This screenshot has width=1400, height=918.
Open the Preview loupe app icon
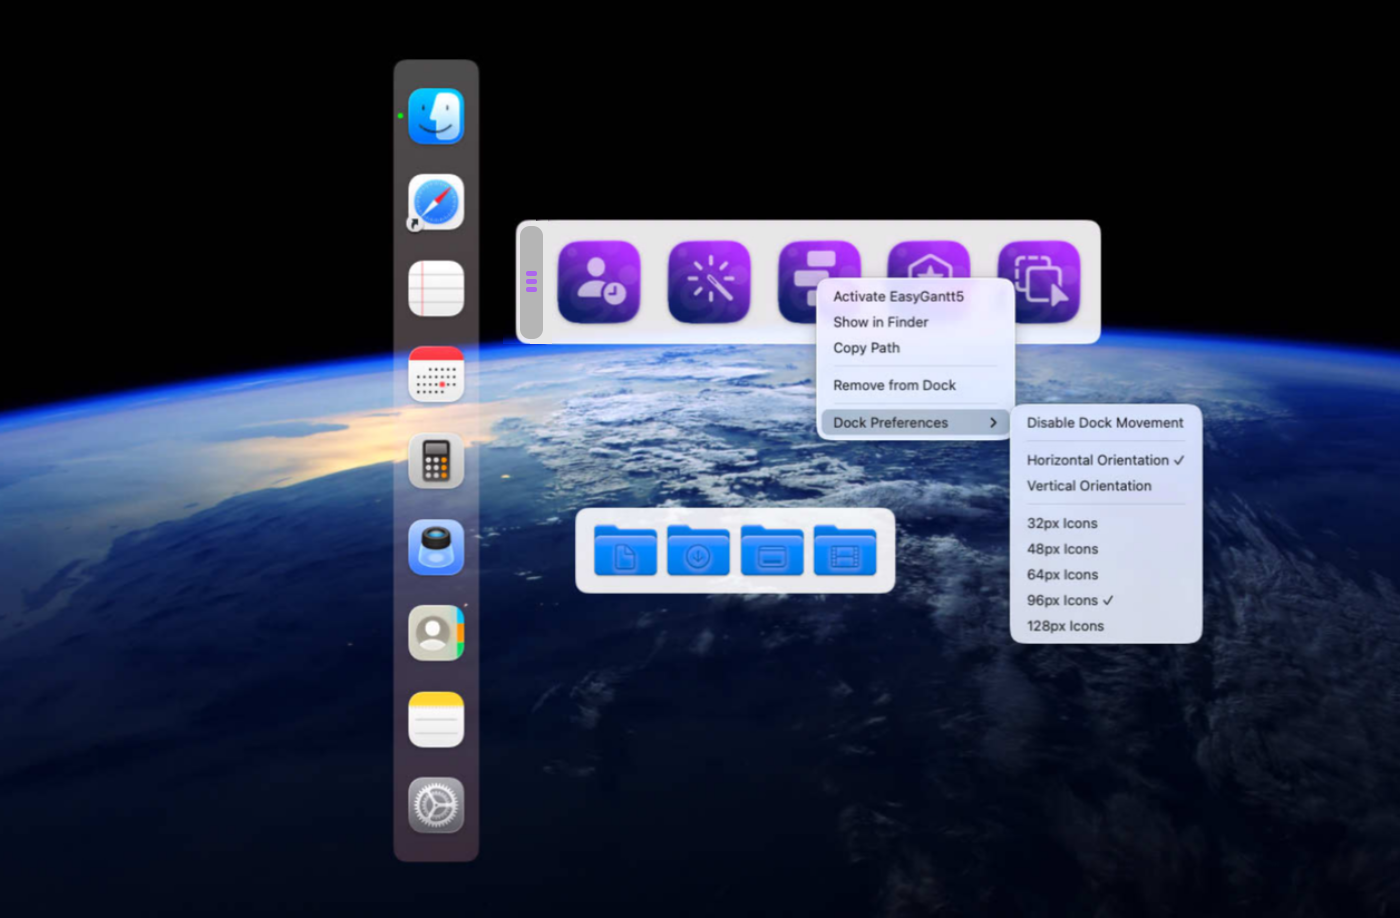click(436, 547)
